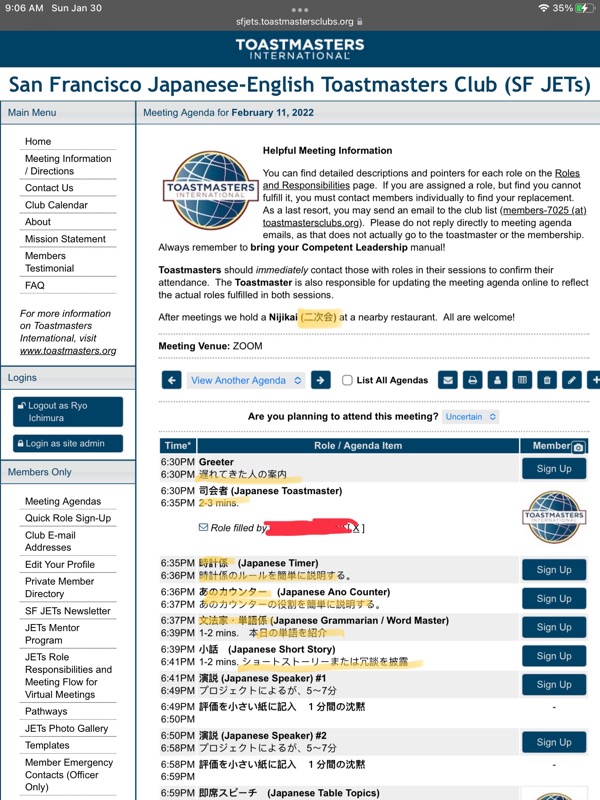Click the plus add agenda icon
Viewport: 600px width, 800px height.
point(594,380)
